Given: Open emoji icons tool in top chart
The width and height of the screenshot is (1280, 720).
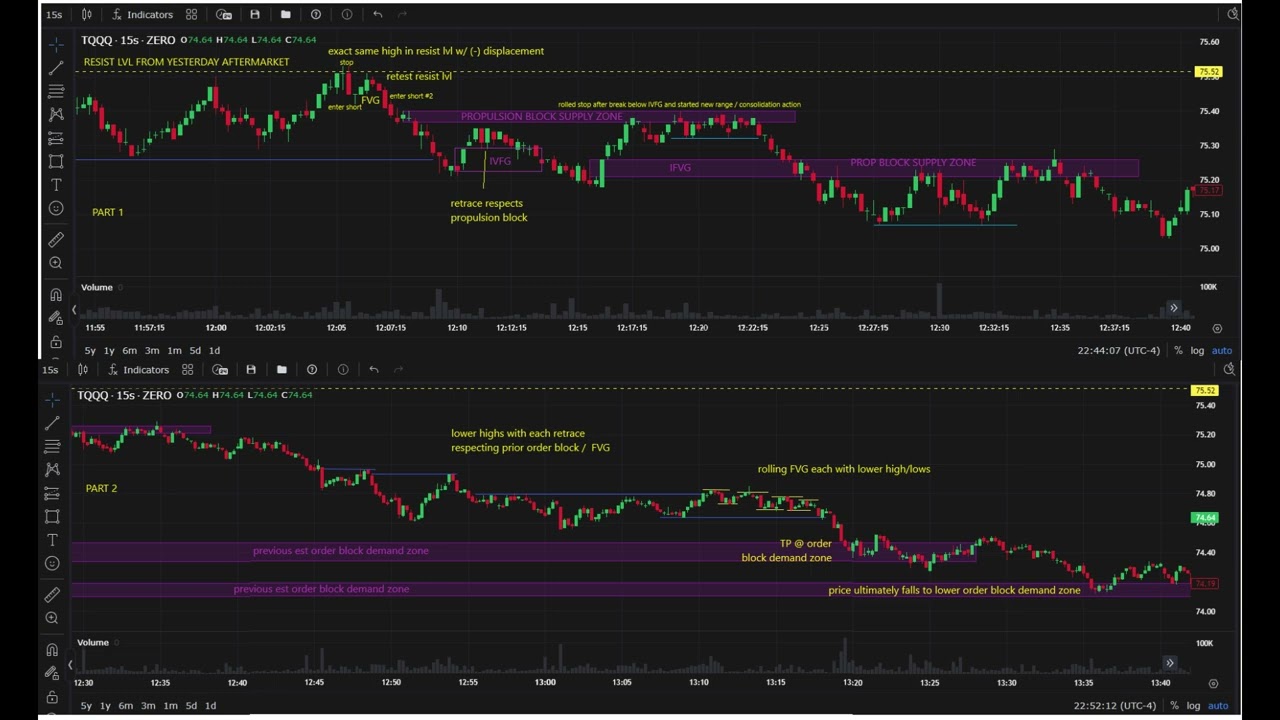Looking at the screenshot, I should tap(56, 208).
